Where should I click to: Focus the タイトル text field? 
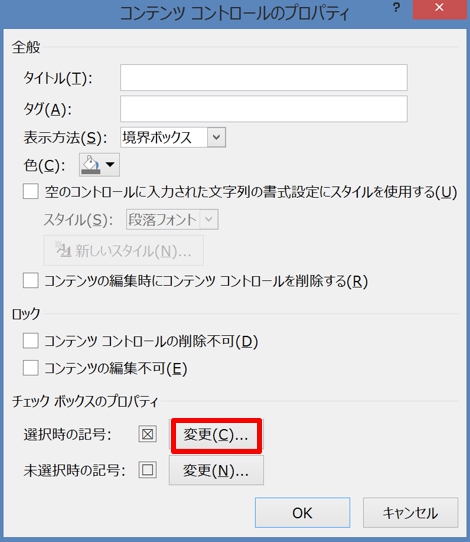coord(264,77)
